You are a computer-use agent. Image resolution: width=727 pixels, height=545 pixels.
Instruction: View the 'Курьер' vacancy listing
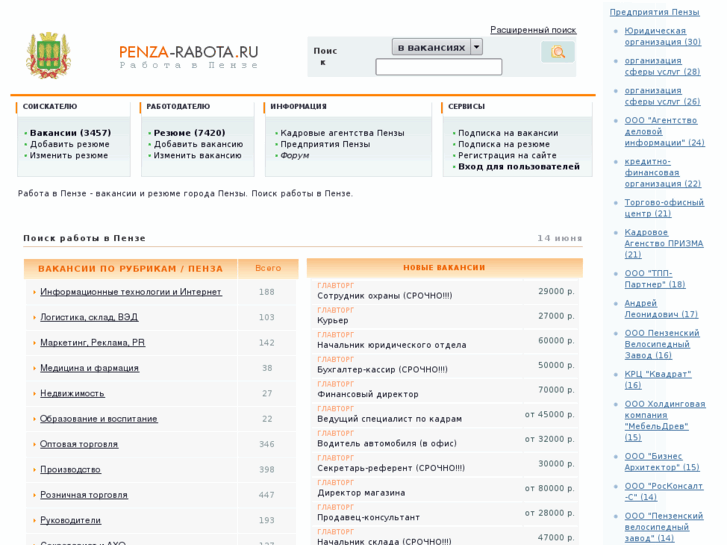point(333,320)
